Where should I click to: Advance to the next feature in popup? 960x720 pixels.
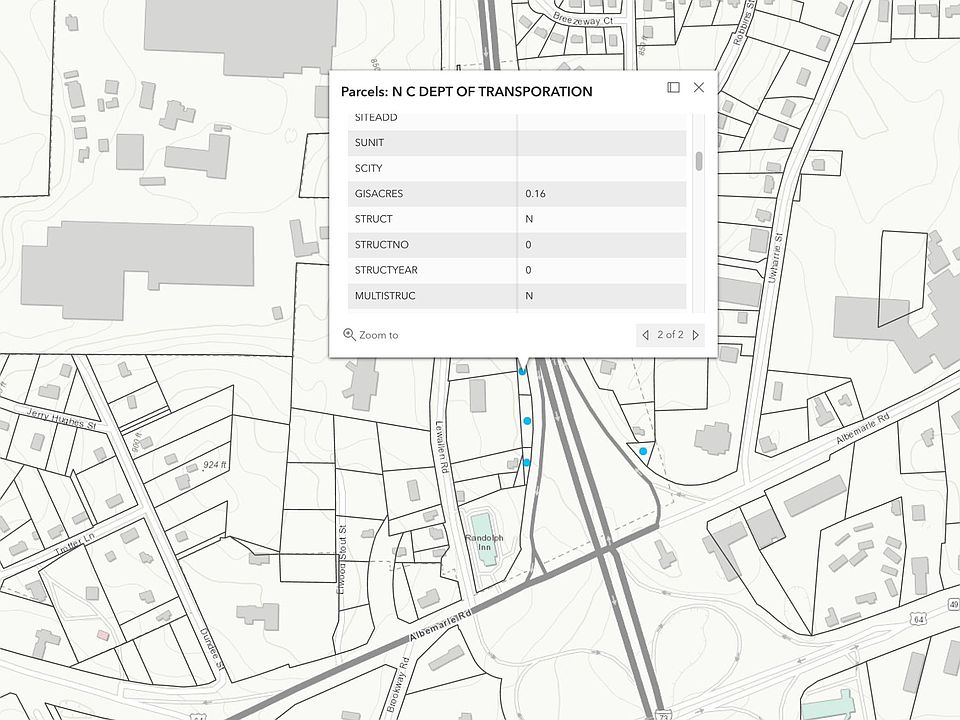[x=696, y=335]
